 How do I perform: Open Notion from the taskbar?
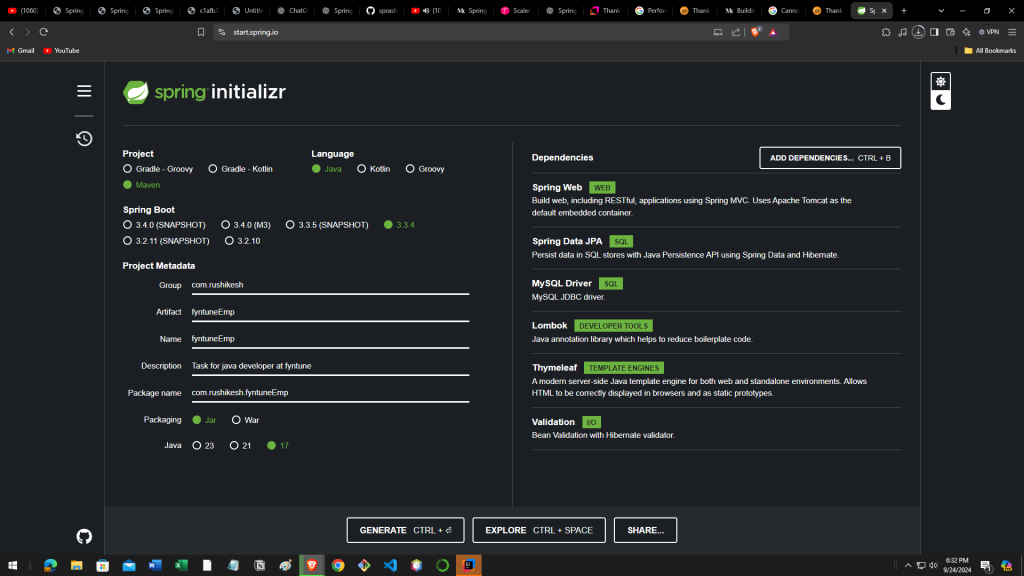(x=260, y=566)
